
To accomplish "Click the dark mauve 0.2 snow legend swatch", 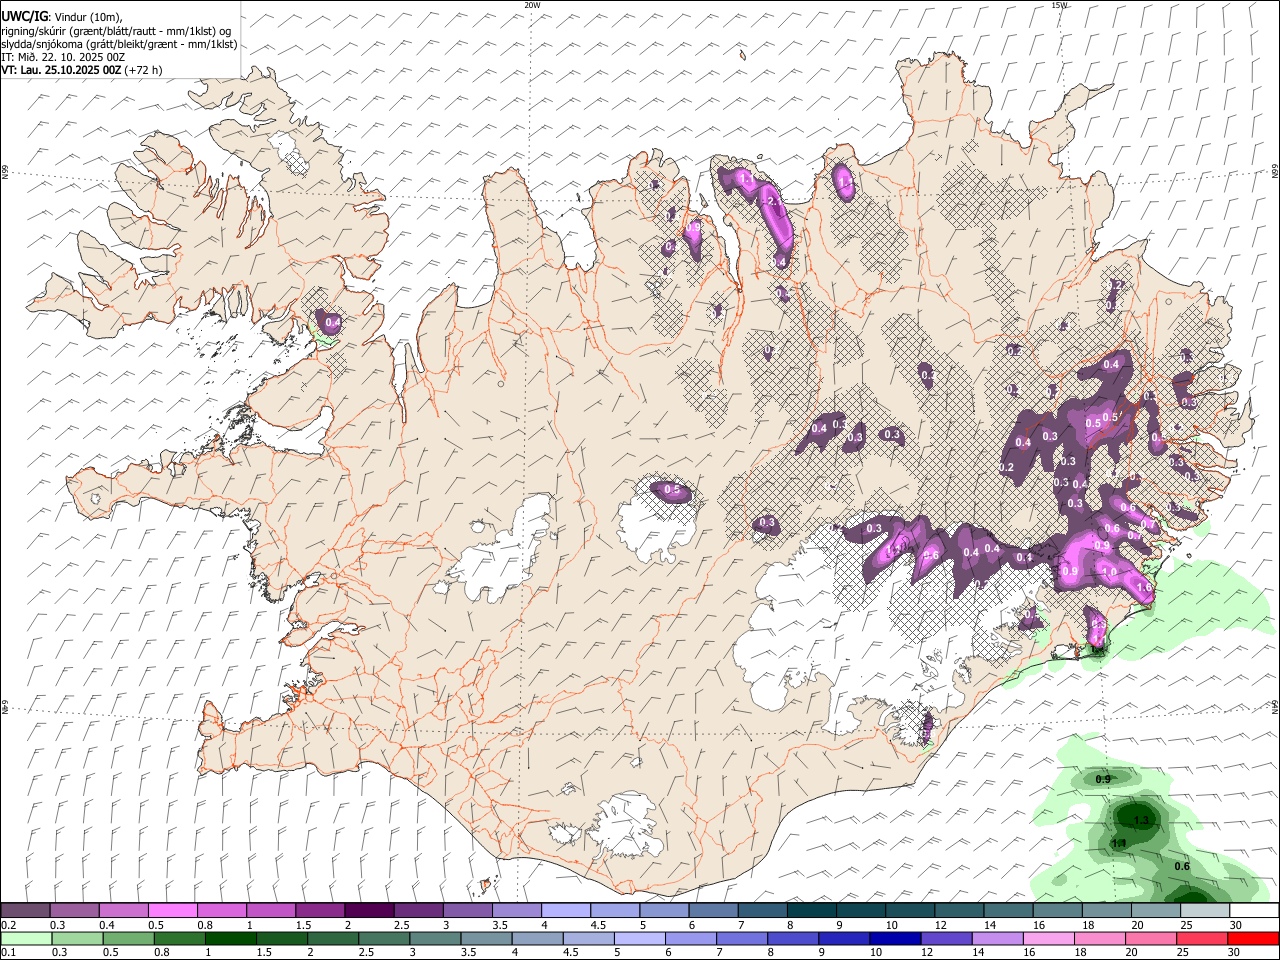I will click(26, 911).
